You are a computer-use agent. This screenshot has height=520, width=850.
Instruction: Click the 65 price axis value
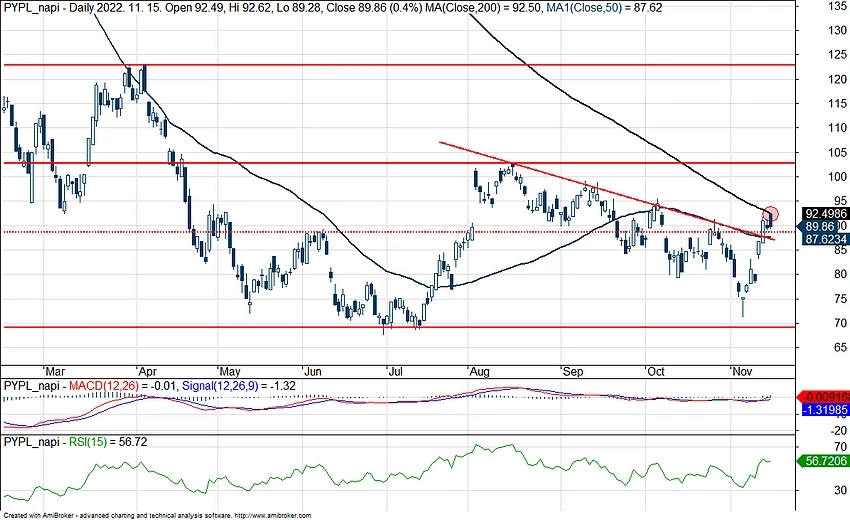(840, 347)
